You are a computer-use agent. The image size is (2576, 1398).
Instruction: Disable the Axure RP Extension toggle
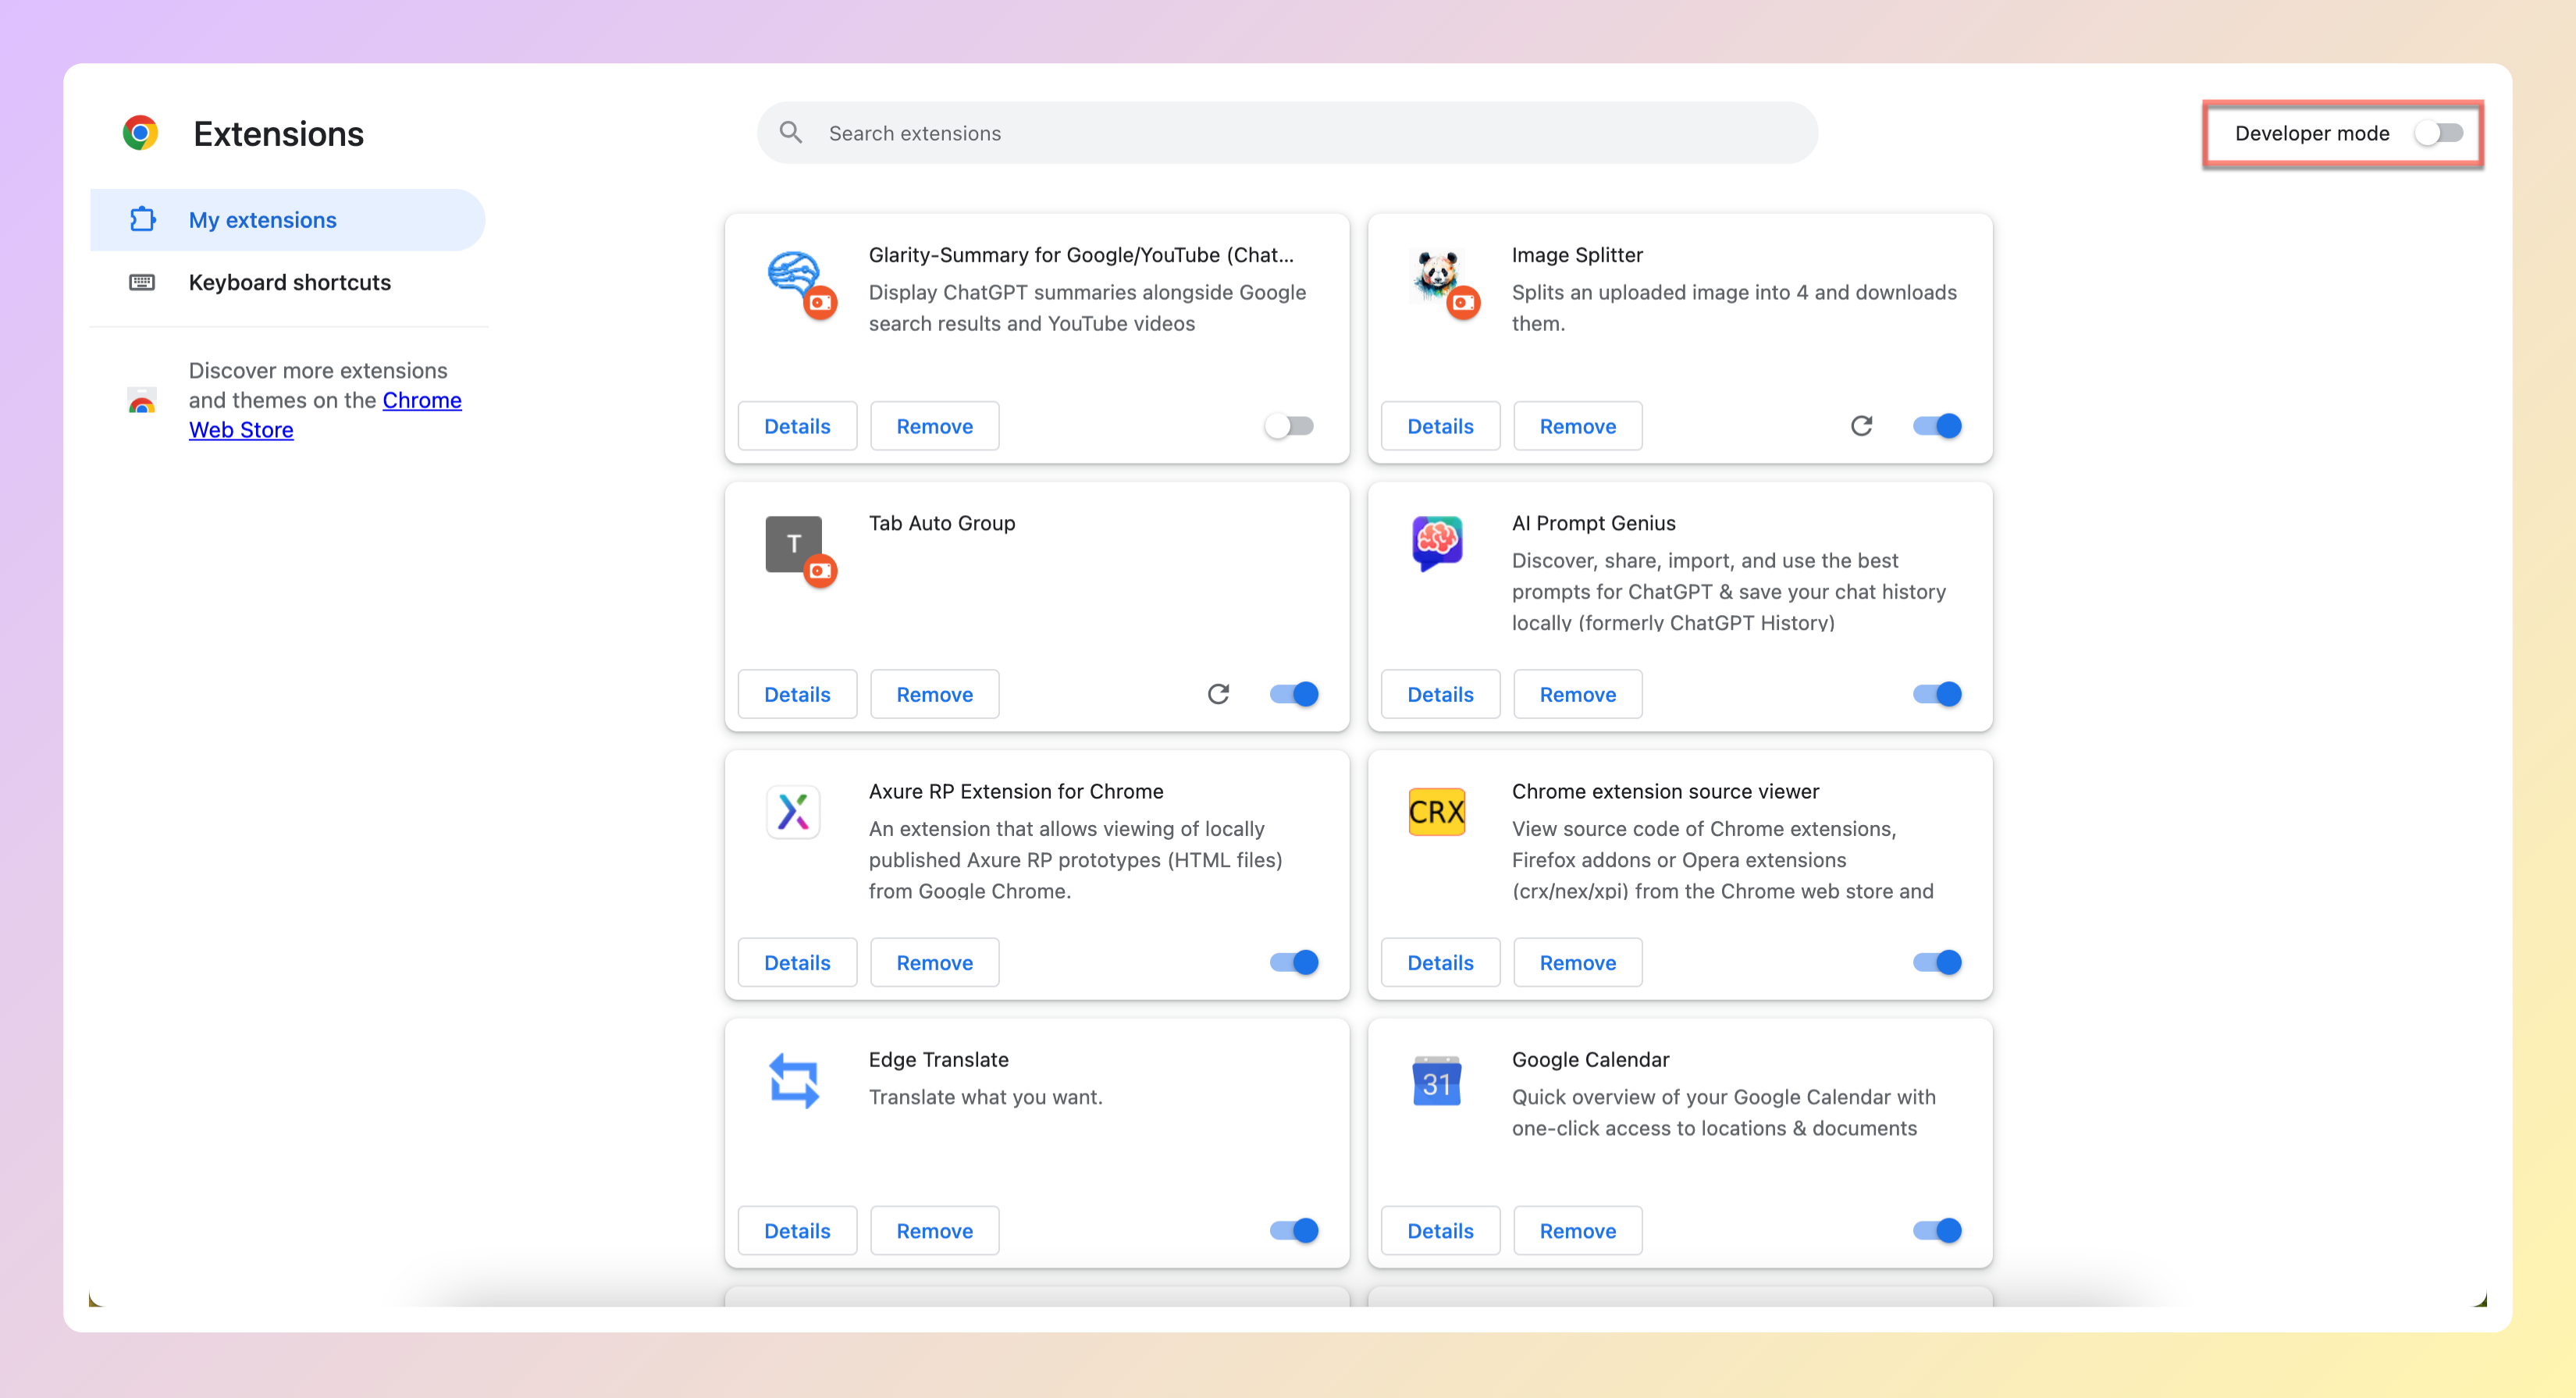(x=1295, y=962)
